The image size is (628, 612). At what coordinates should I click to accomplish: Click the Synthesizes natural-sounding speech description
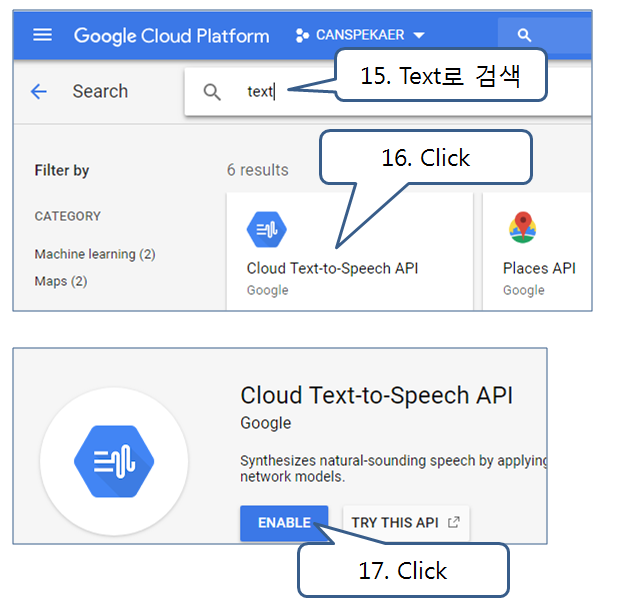click(393, 468)
